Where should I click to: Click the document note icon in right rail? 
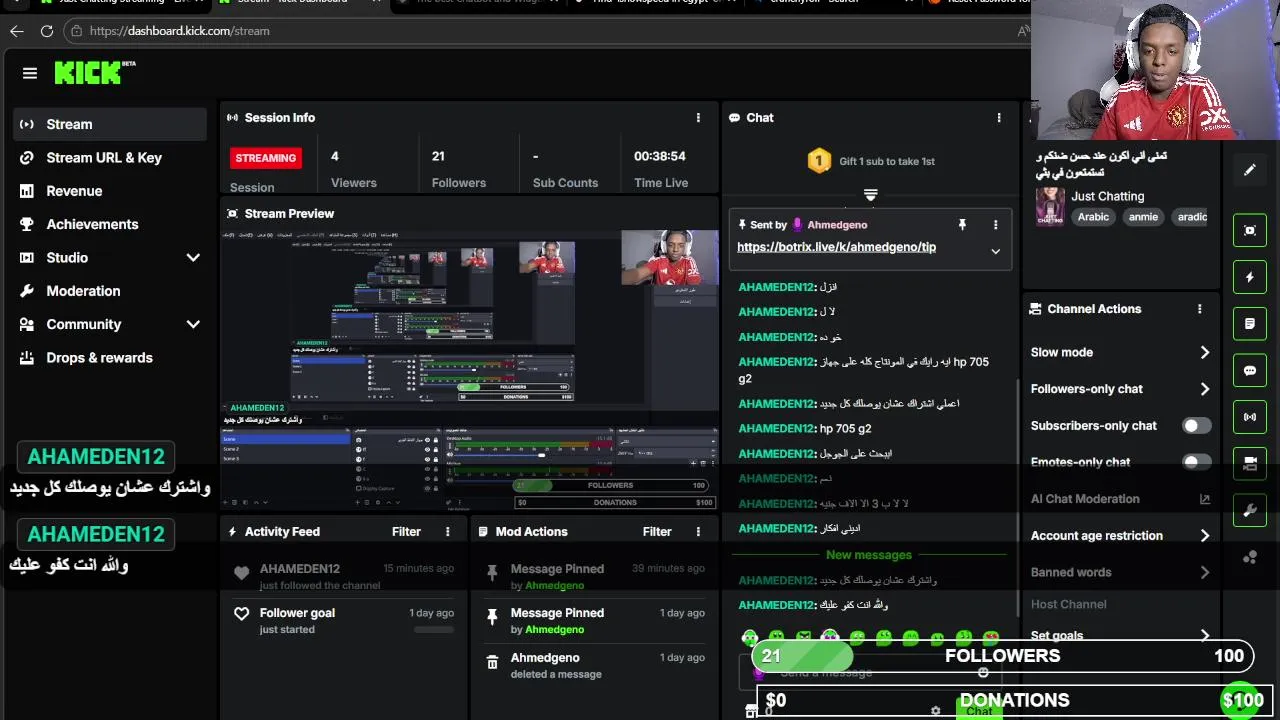(1249, 324)
